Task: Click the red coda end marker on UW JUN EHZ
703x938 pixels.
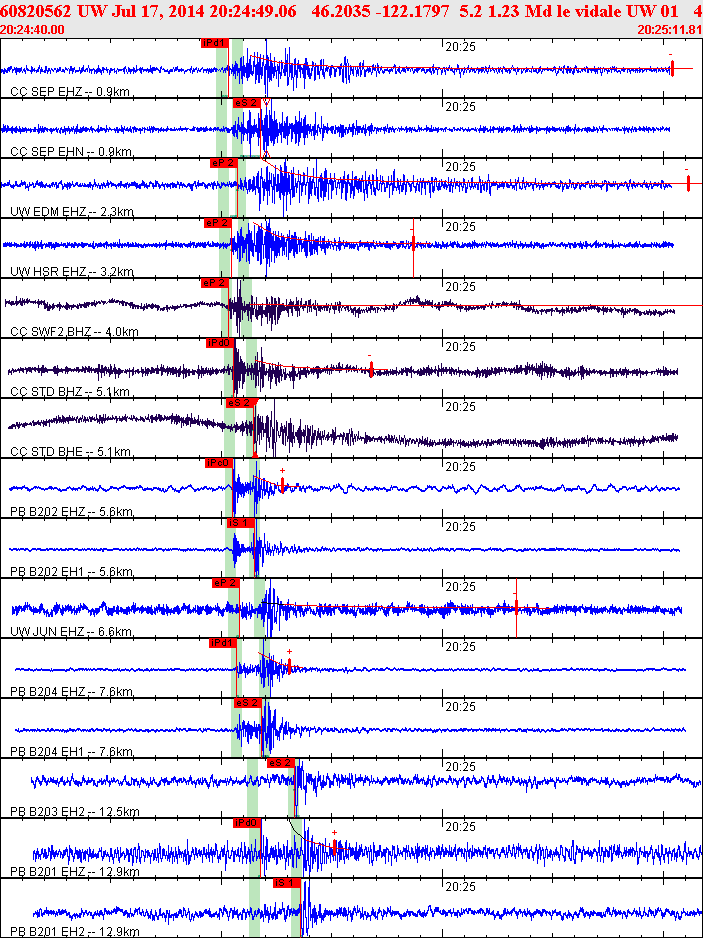Action: [516, 607]
